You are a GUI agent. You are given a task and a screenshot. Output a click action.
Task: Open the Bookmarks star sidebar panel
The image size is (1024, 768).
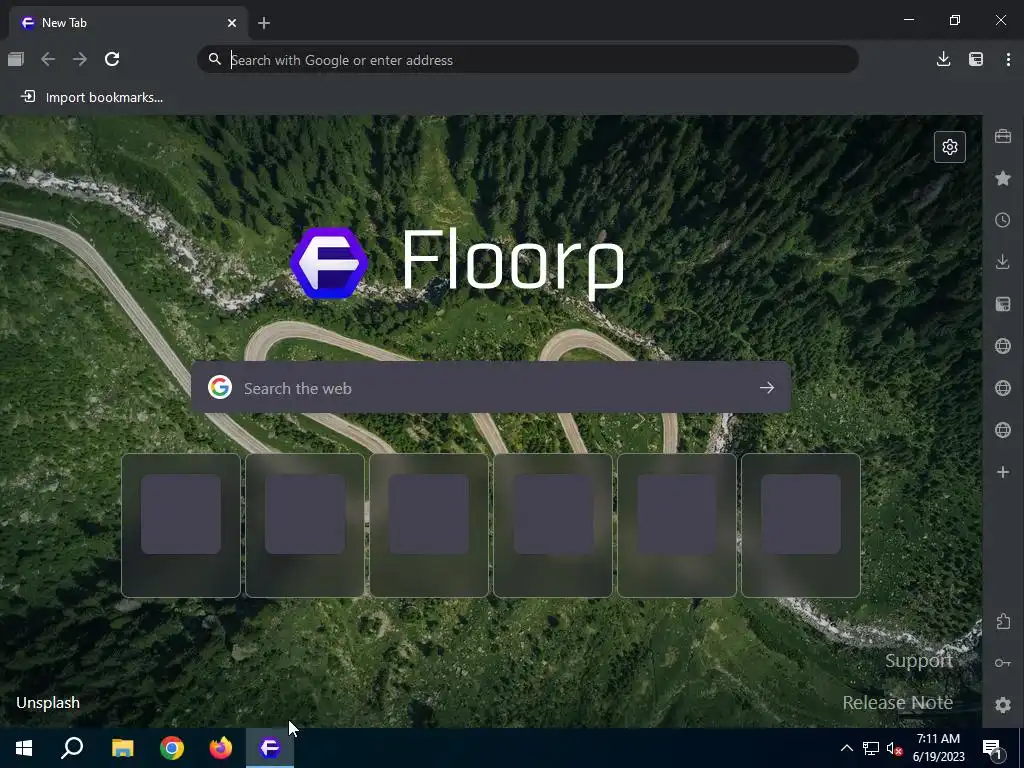point(1003,178)
